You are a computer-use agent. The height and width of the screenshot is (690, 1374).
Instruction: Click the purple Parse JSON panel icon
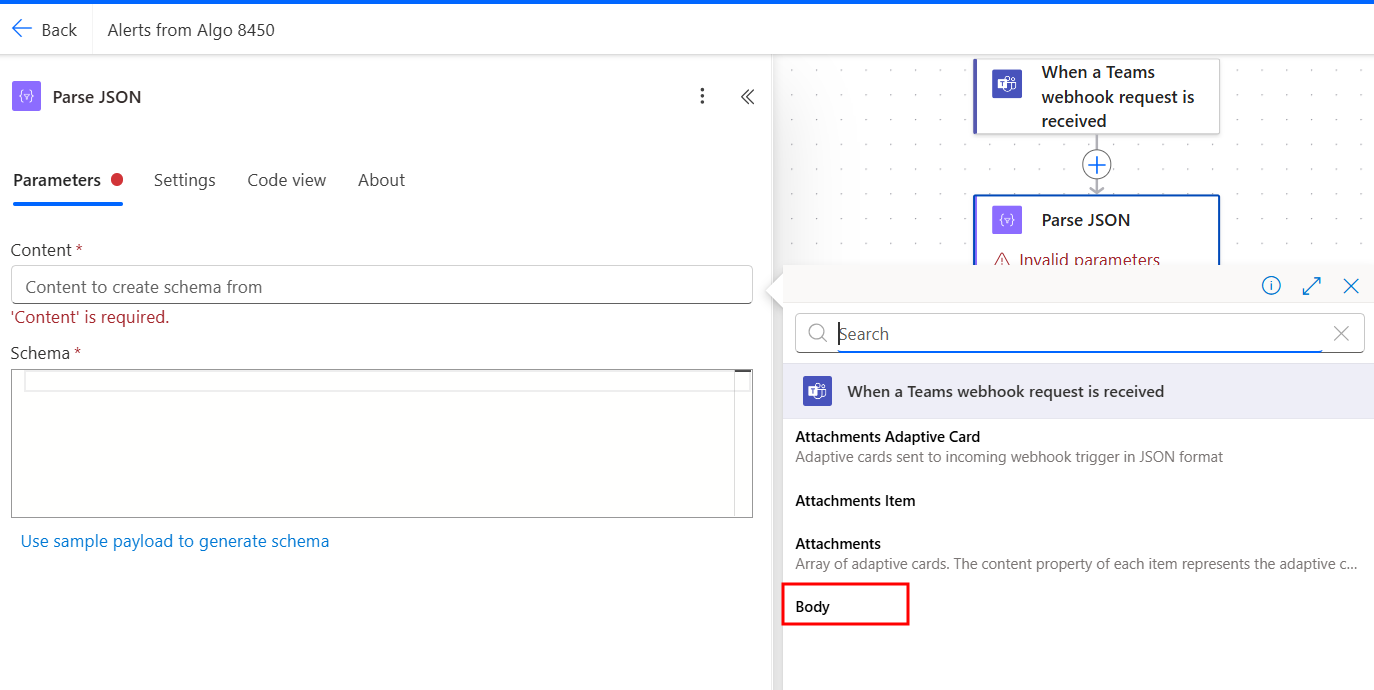(x=27, y=96)
